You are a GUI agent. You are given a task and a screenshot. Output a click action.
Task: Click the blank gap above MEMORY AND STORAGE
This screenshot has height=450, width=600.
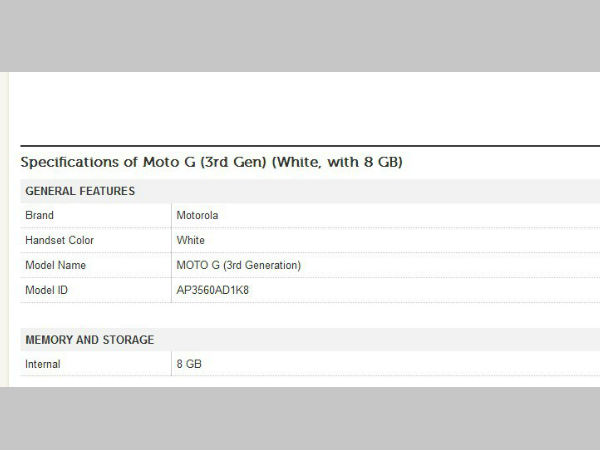300,315
